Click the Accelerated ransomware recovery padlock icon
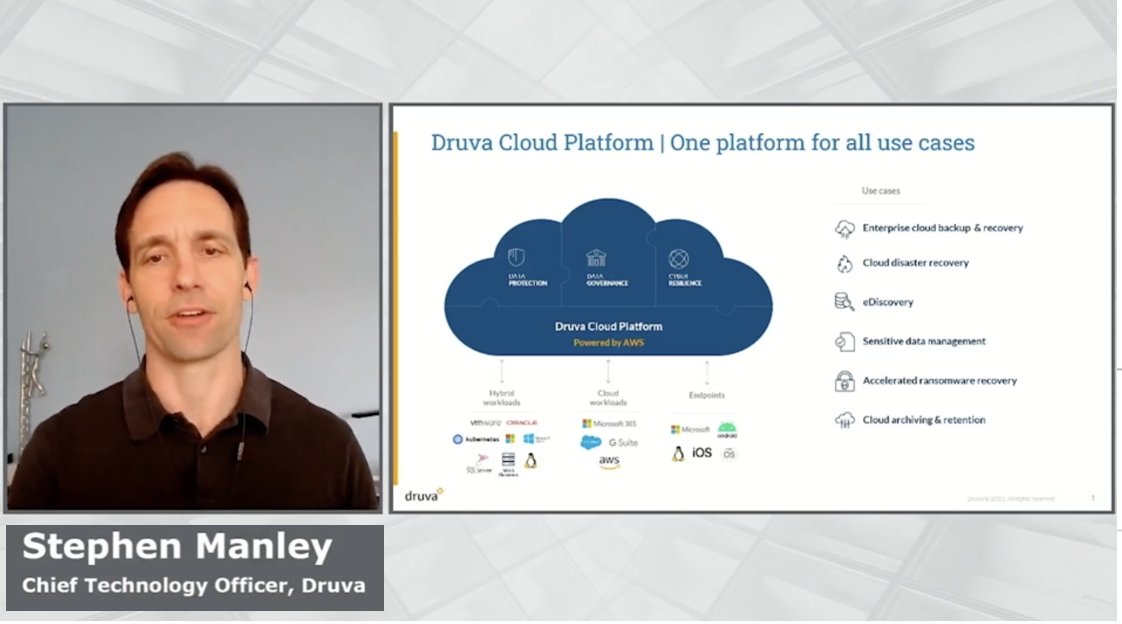The height and width of the screenshot is (624, 1122). 845,381
